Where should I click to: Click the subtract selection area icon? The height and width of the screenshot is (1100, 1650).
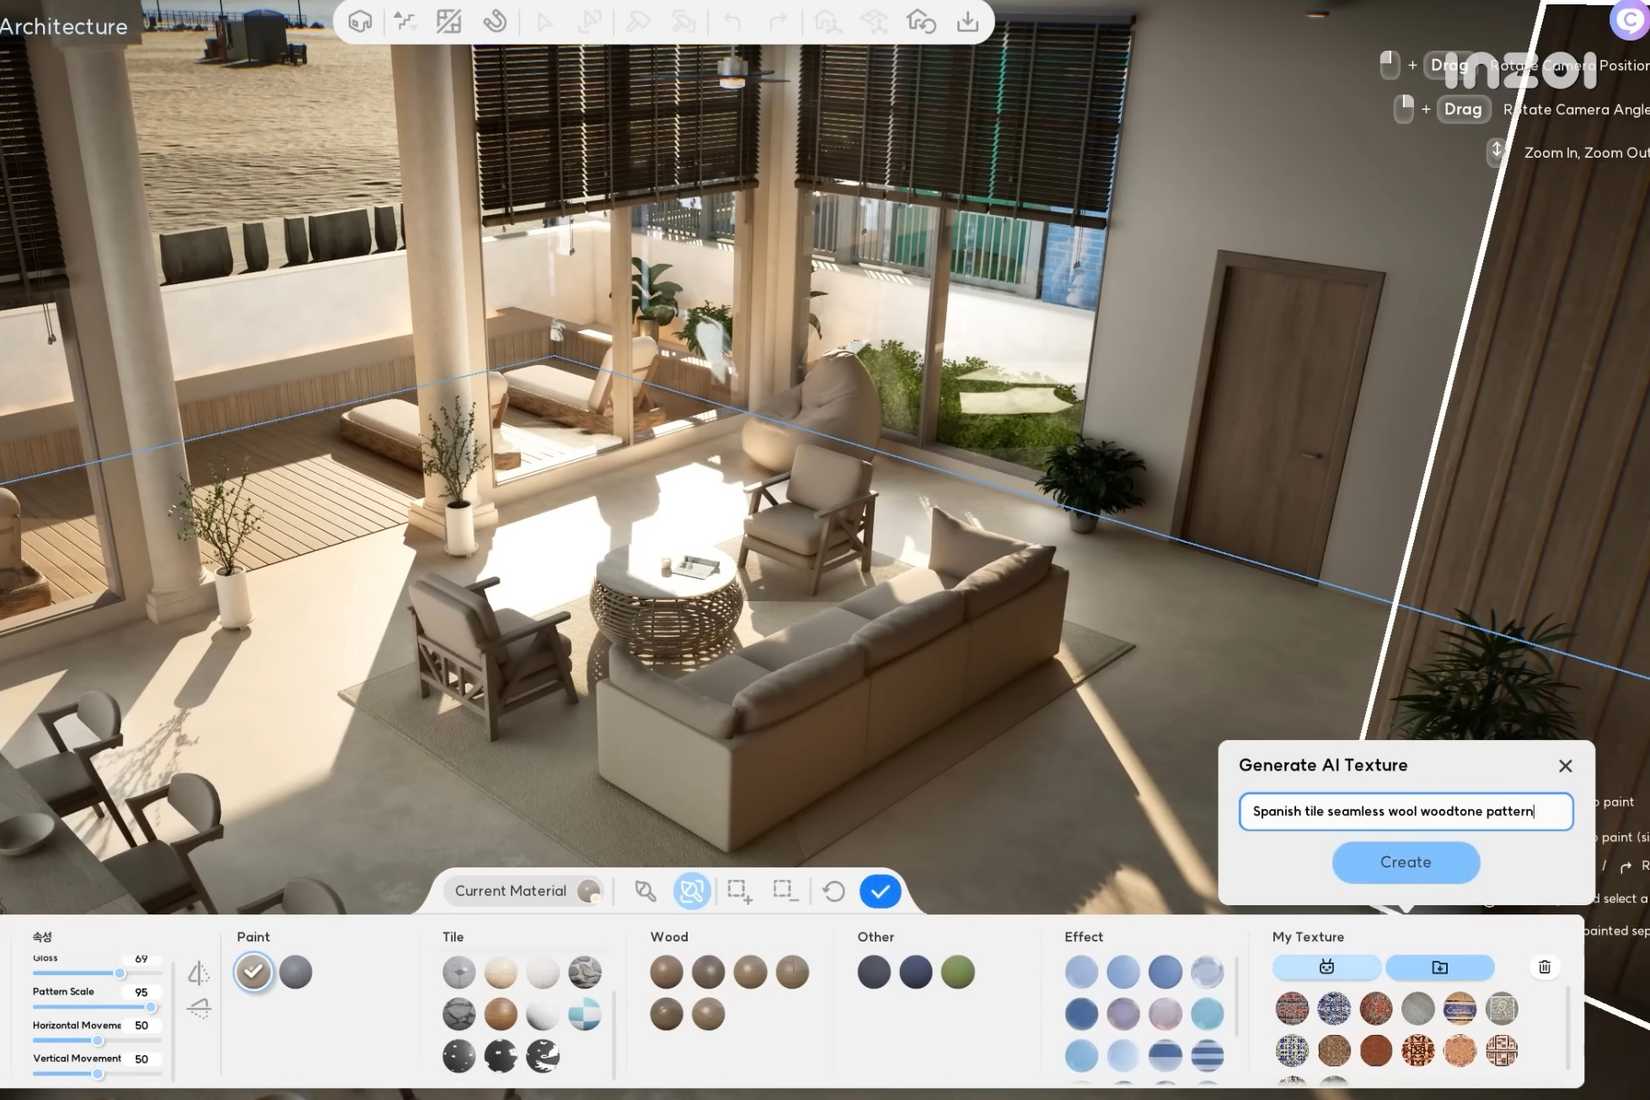(785, 890)
